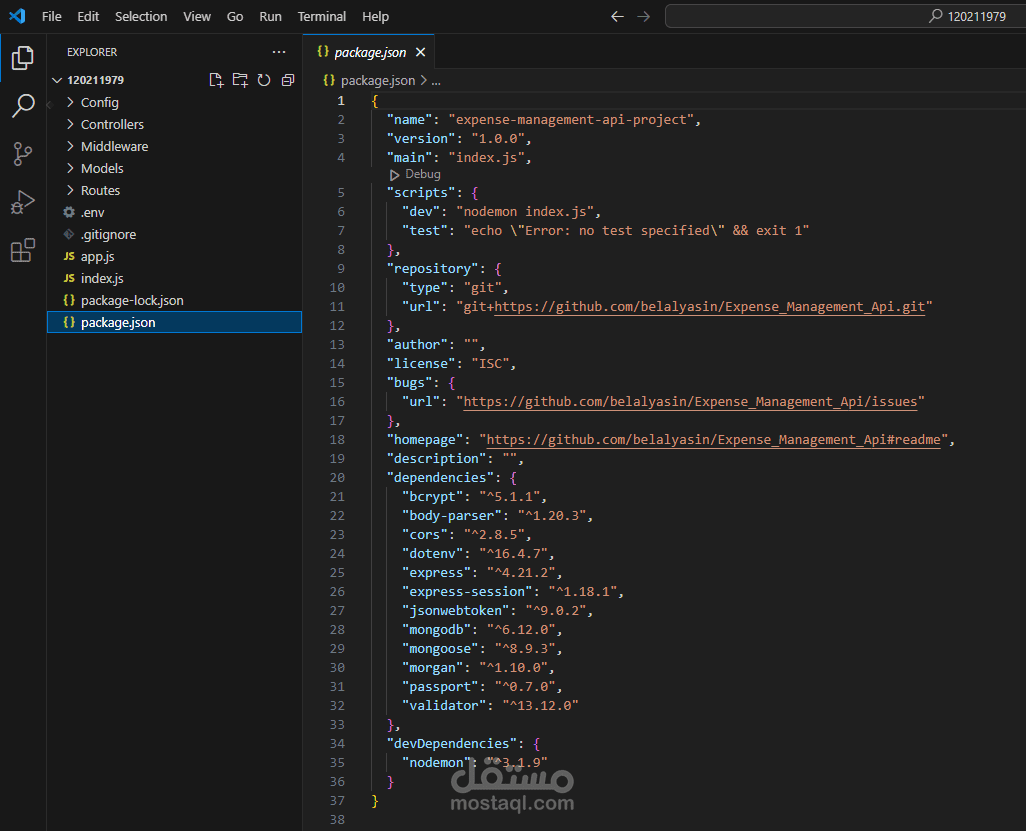Click package.json in the breadcrumb
Image resolution: width=1026 pixels, height=831 pixels.
[x=378, y=80]
